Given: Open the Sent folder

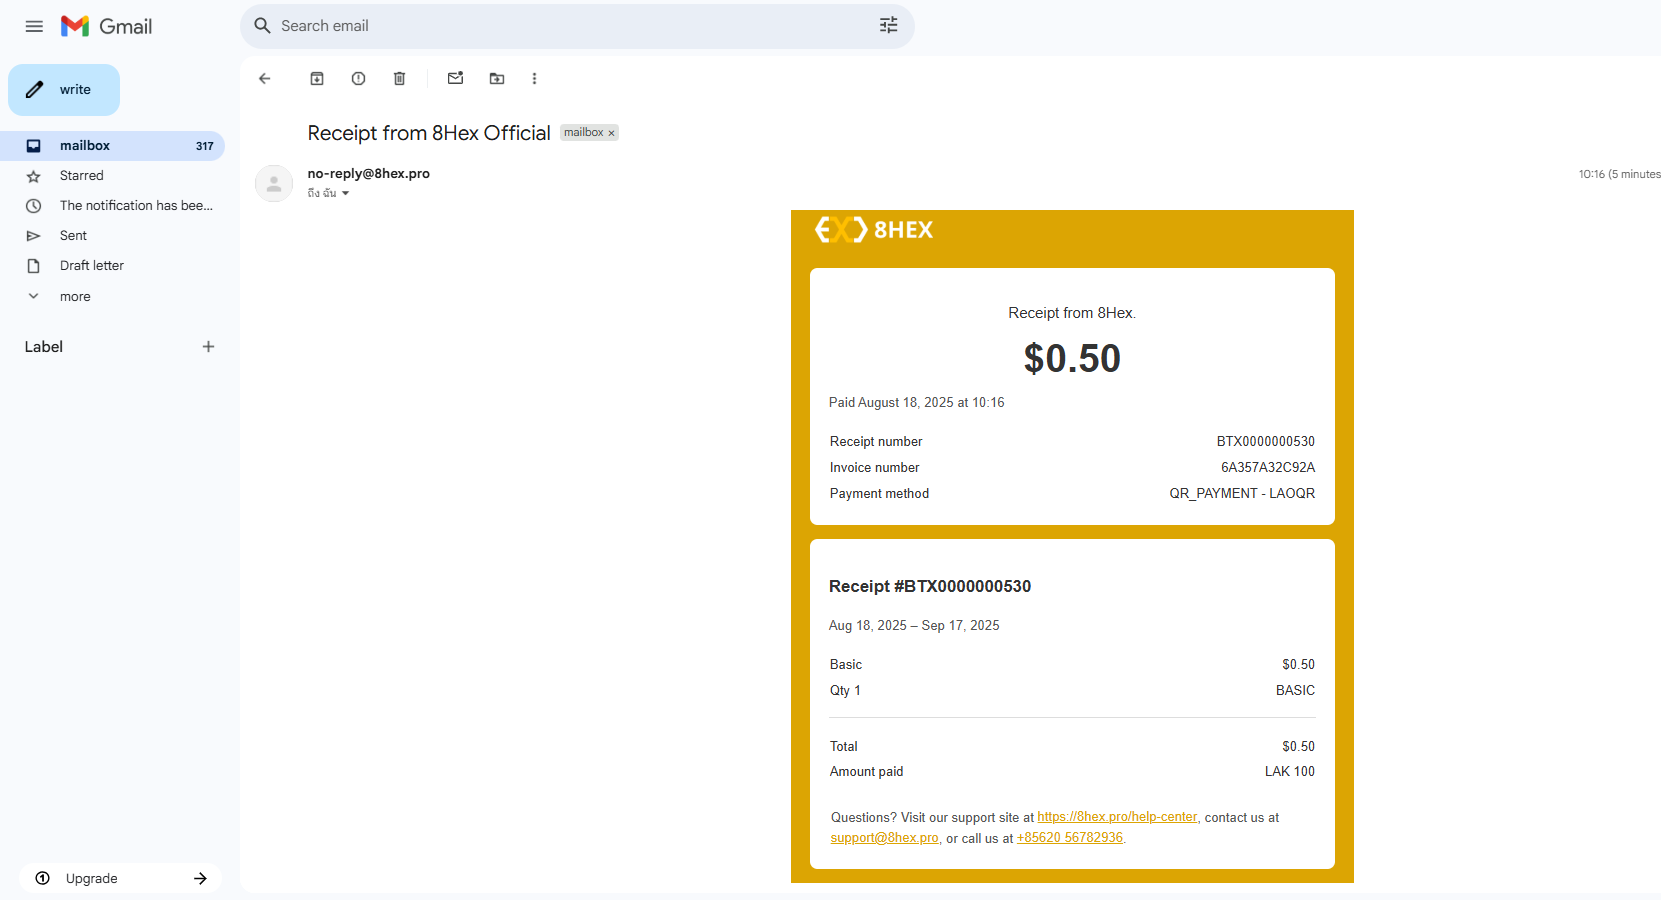Looking at the screenshot, I should coord(73,235).
